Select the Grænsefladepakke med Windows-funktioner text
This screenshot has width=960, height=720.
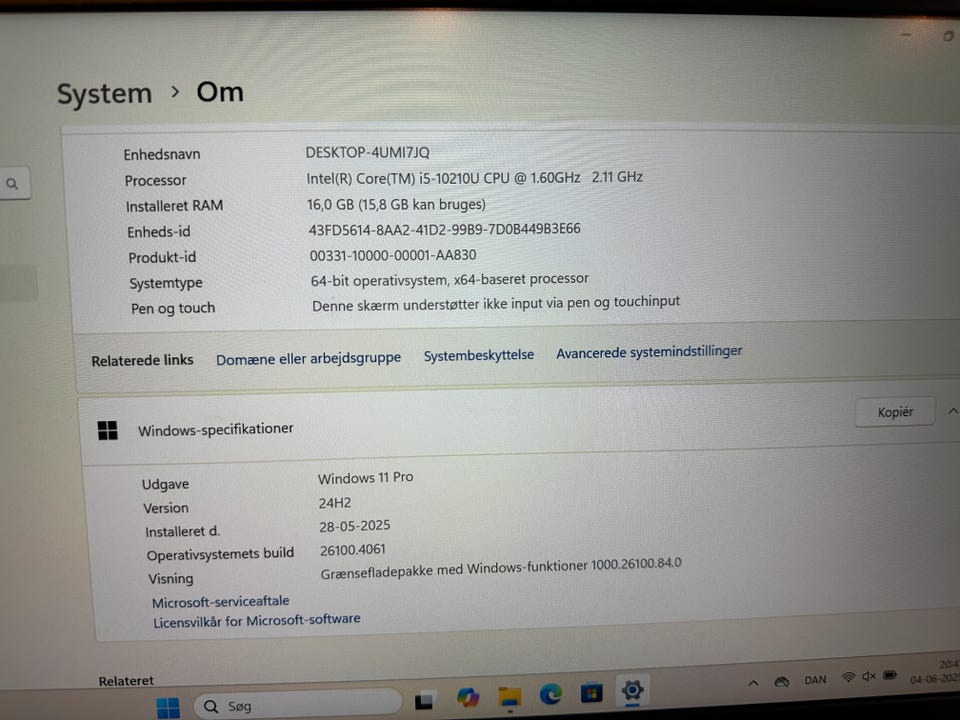pyautogui.click(x=501, y=568)
